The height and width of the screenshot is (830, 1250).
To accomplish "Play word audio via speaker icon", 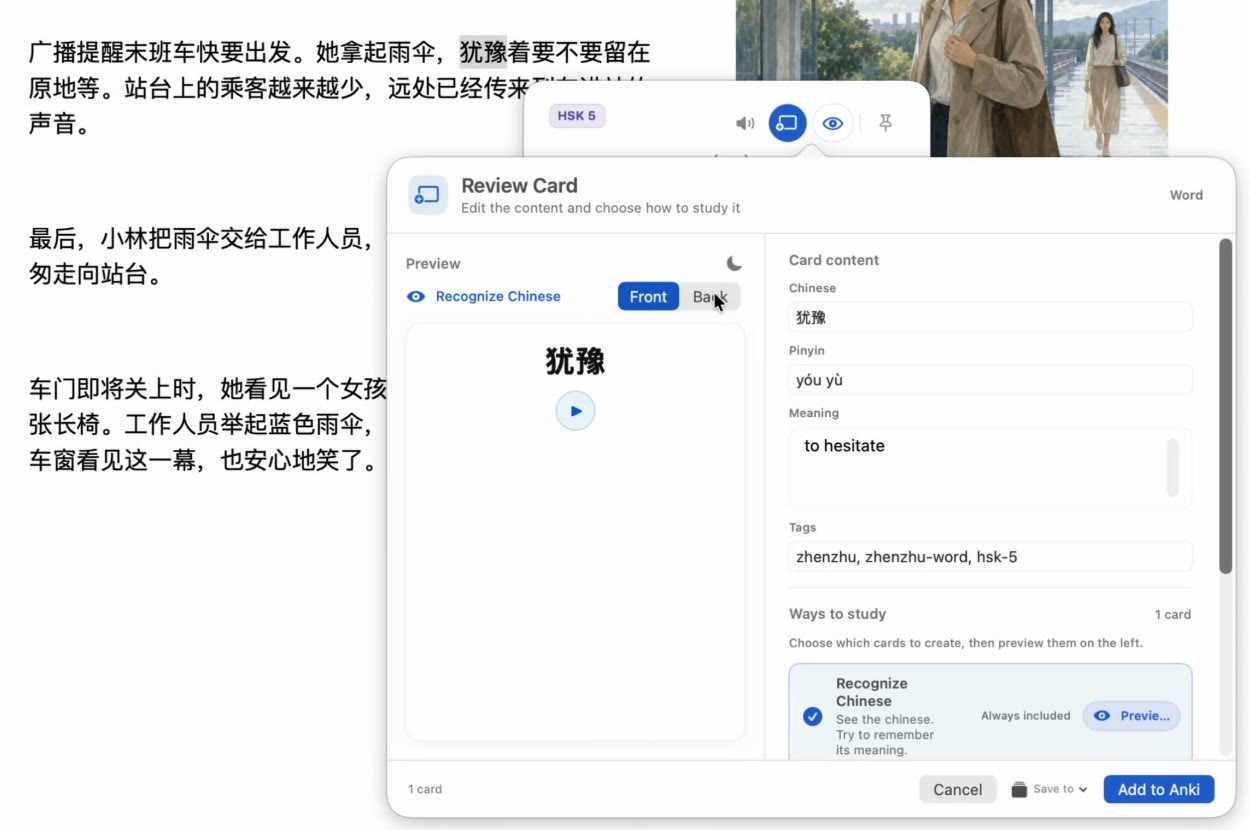I will [x=745, y=123].
